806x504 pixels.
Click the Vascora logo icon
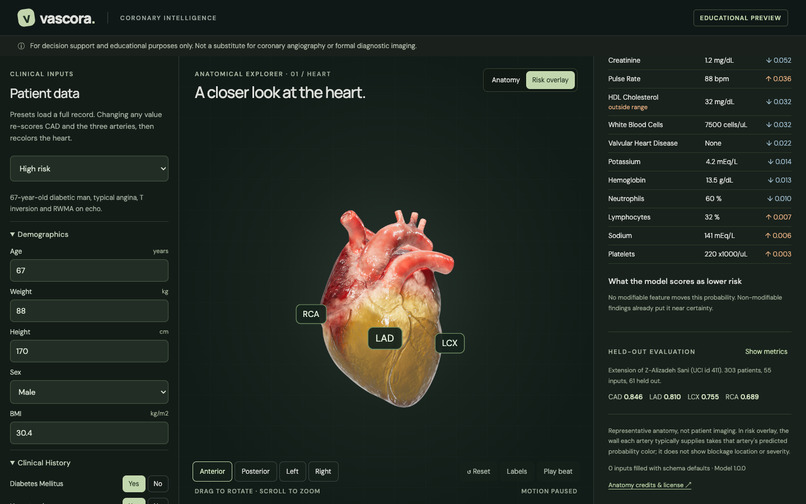pyautogui.click(x=26, y=17)
